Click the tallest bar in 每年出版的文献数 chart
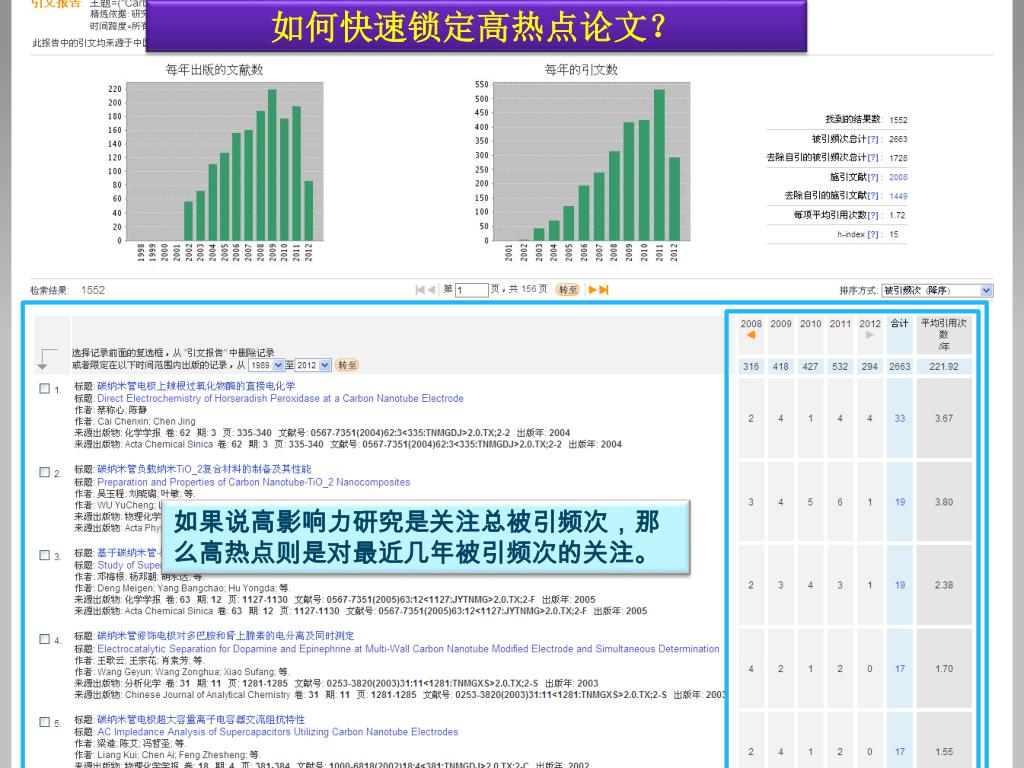The width and height of the screenshot is (1024, 768). [x=272, y=165]
